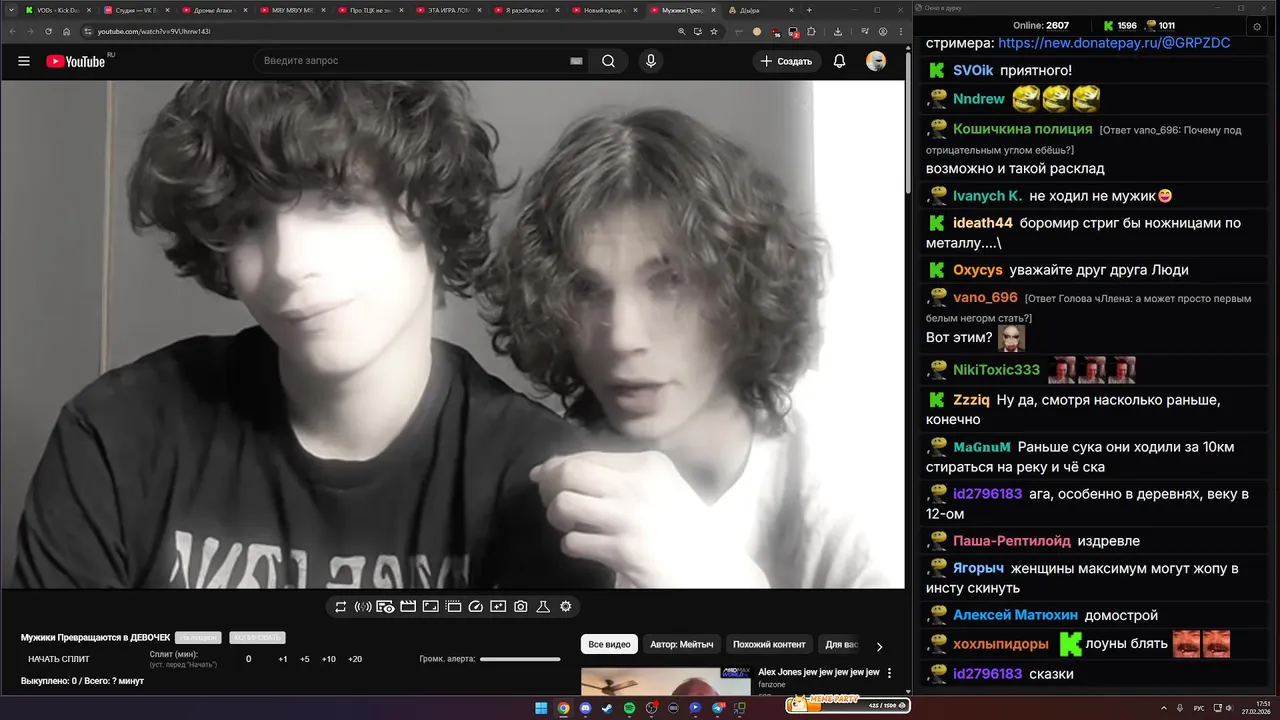1280x720 pixels.
Task: Select the Автор: Мейтыч chip
Action: tap(682, 645)
